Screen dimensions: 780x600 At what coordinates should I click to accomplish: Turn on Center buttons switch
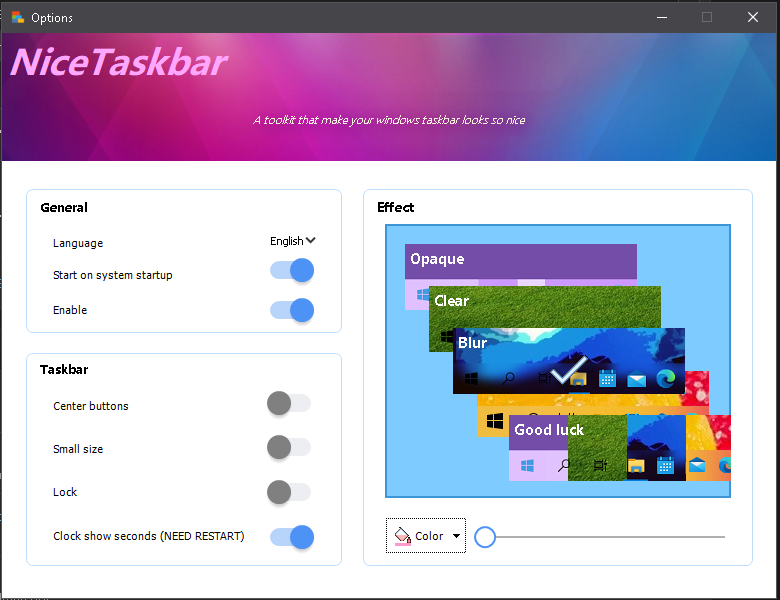point(289,403)
